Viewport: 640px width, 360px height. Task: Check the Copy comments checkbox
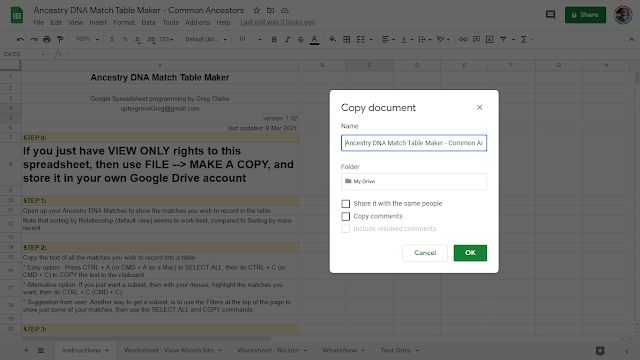tap(346, 216)
